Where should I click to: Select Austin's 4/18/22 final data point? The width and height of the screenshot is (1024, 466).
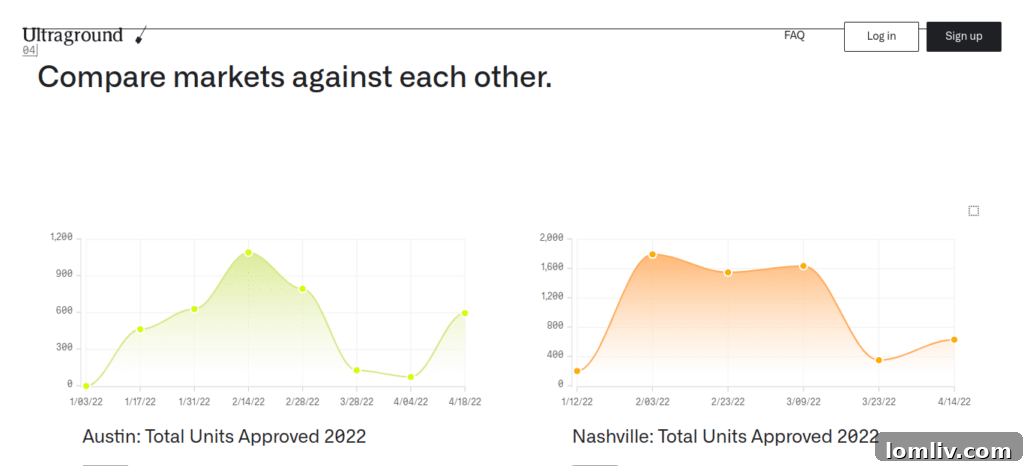tap(465, 313)
